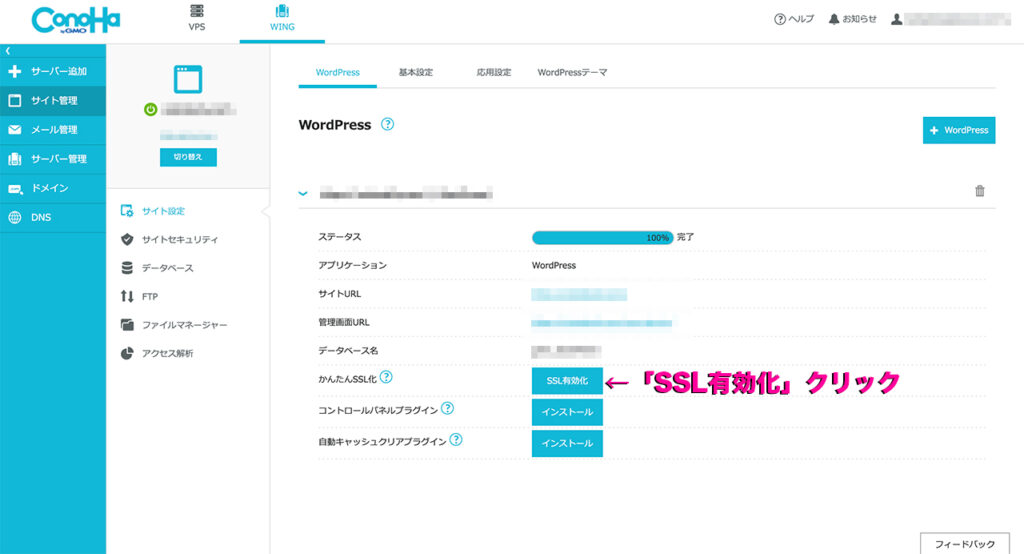Screen dimensions: 1024x554
Task: Click the trash delete icon
Action: 980,191
